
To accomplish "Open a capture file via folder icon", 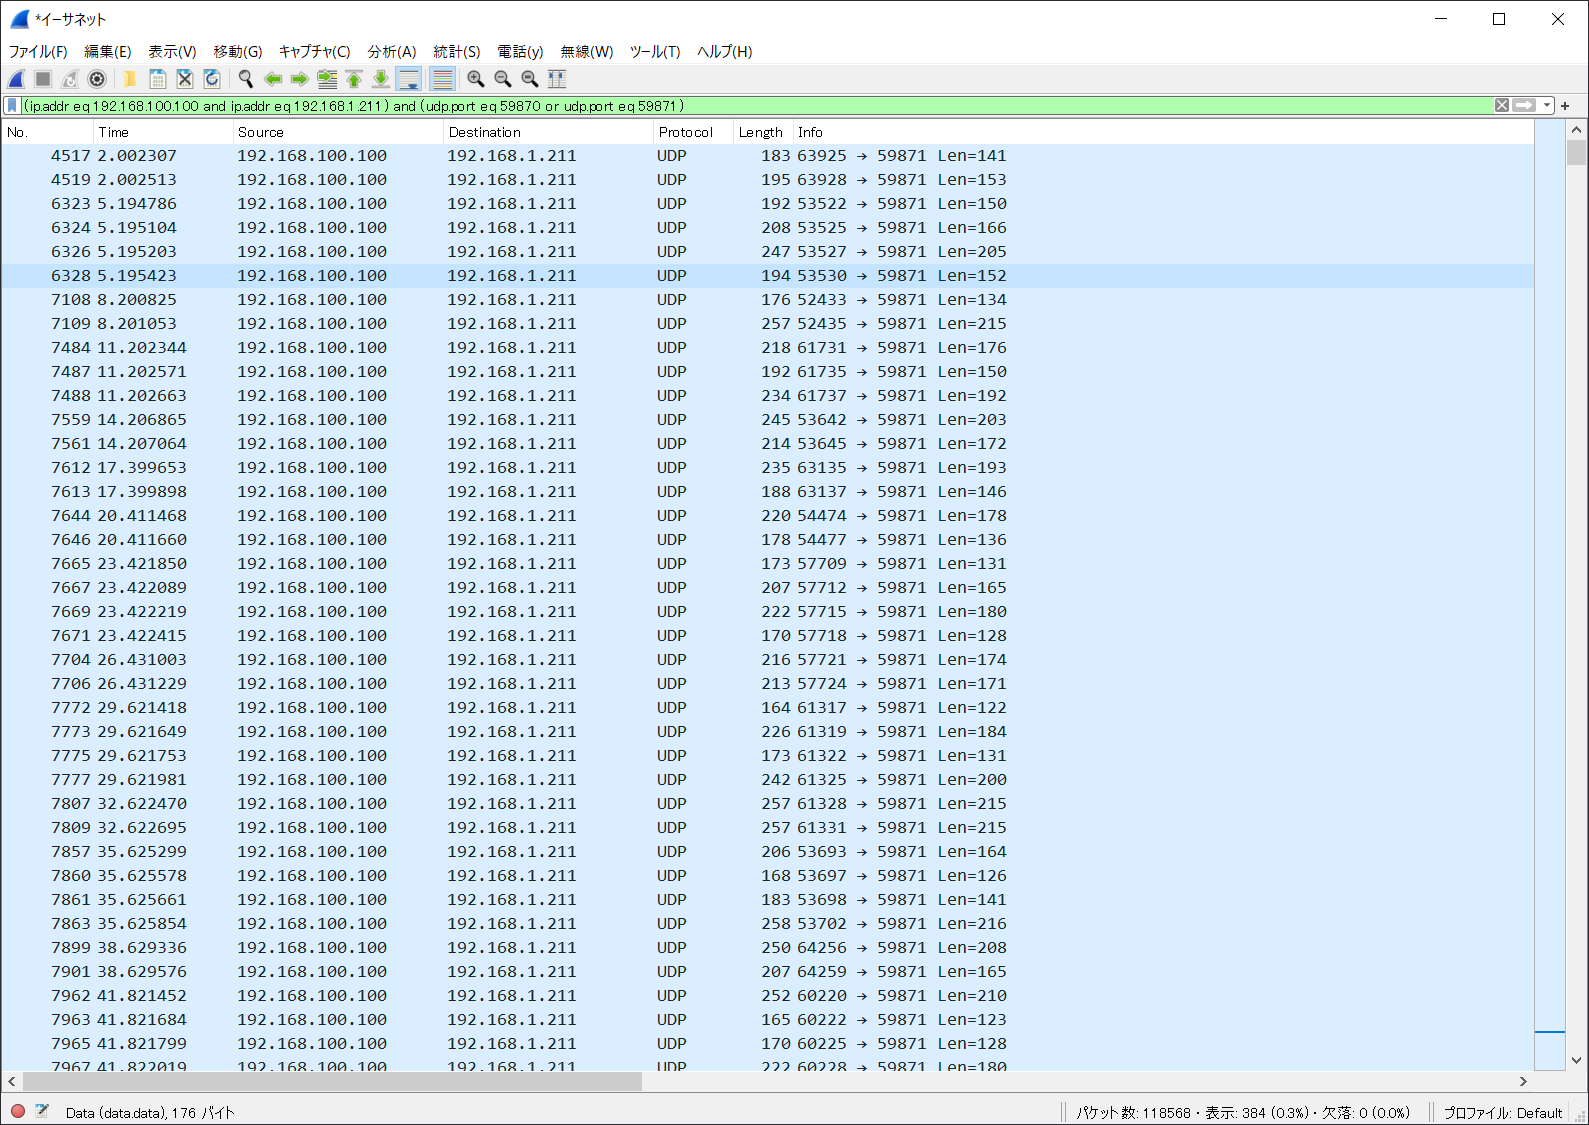I will (x=130, y=79).
